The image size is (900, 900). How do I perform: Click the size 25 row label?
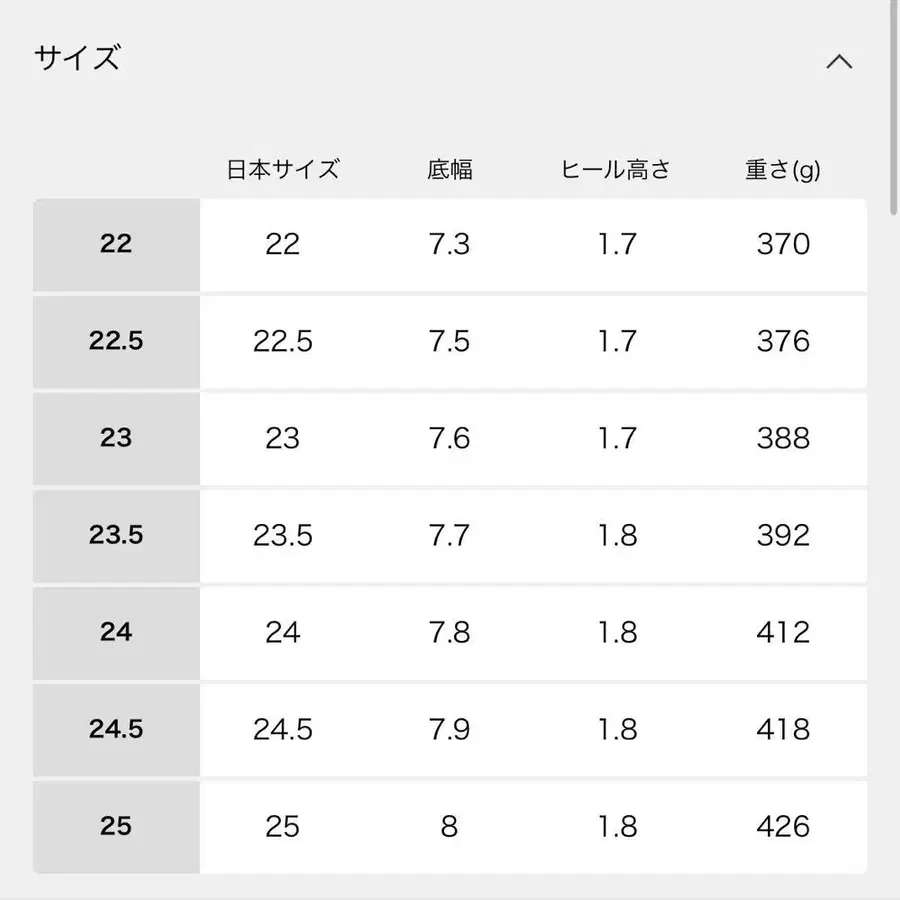coord(116,827)
